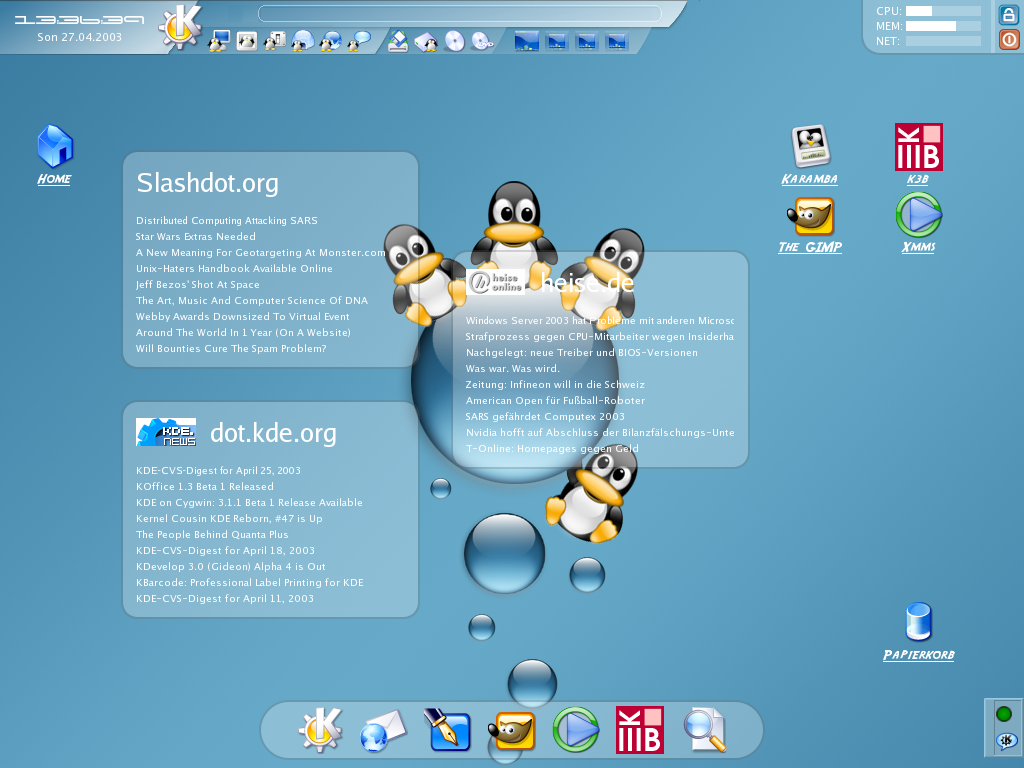The height and width of the screenshot is (768, 1024).
Task: Open 'Zeitung: Infineon will in die Schweiz'
Action: click(555, 385)
